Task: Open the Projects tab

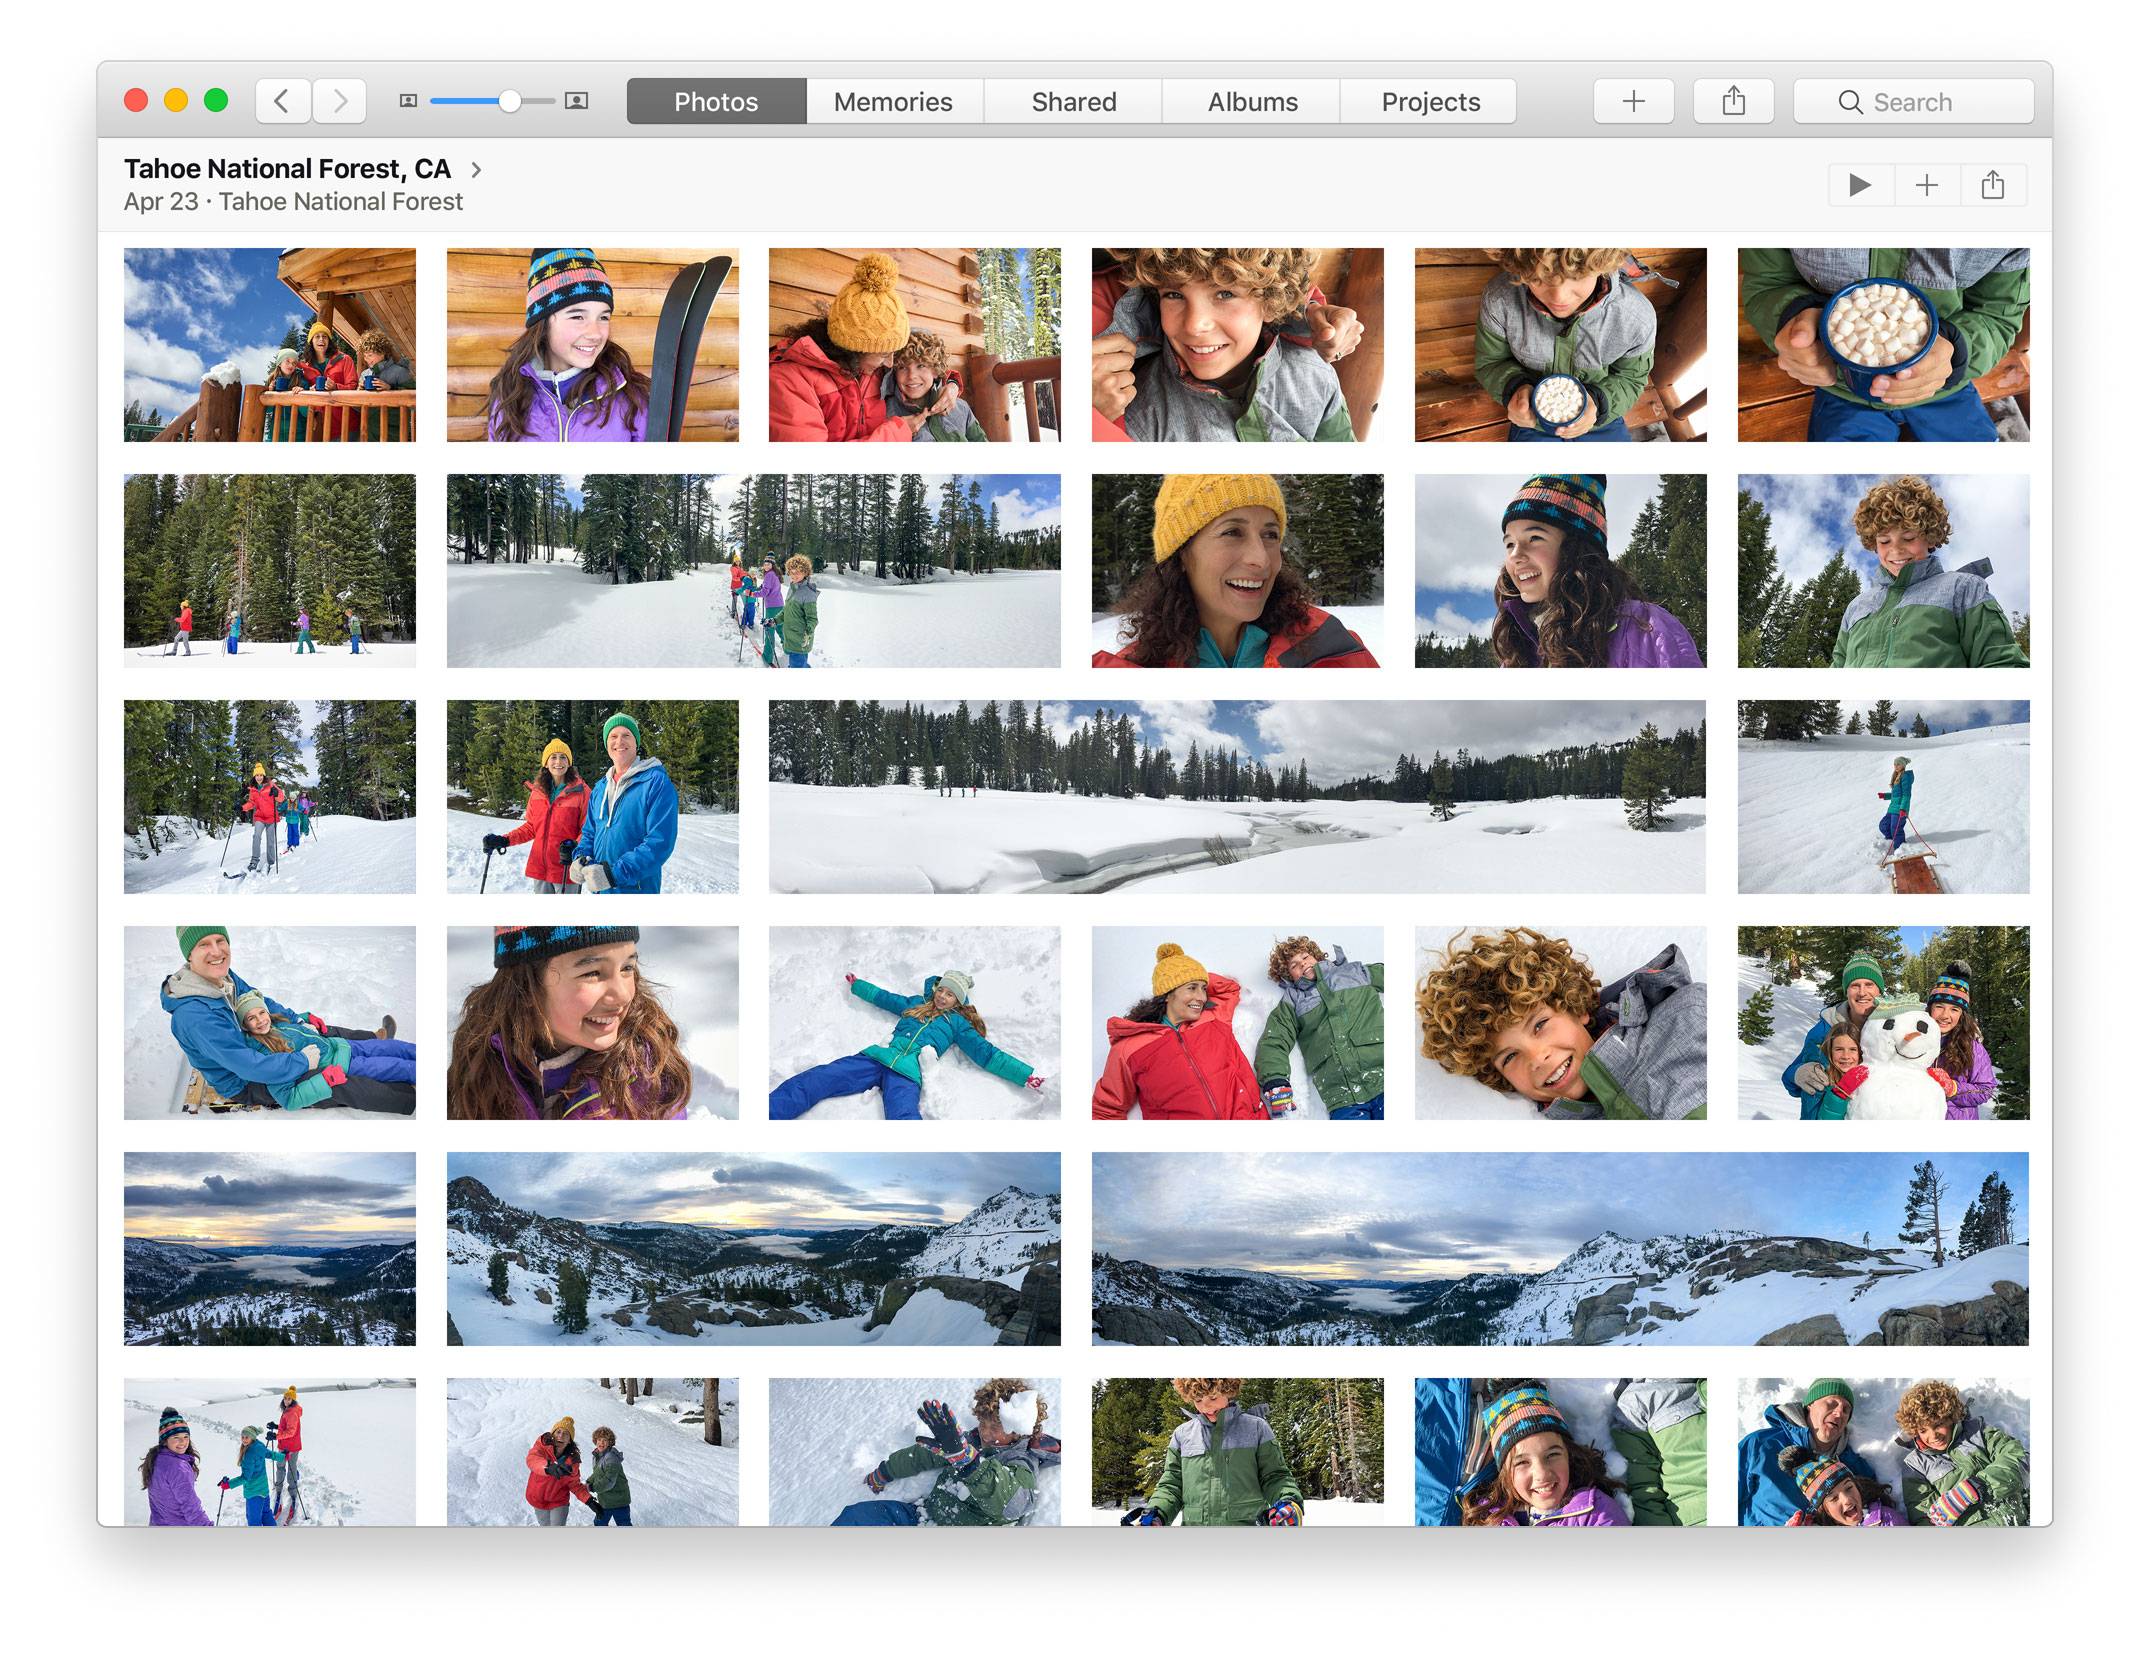Action: pos(1430,101)
